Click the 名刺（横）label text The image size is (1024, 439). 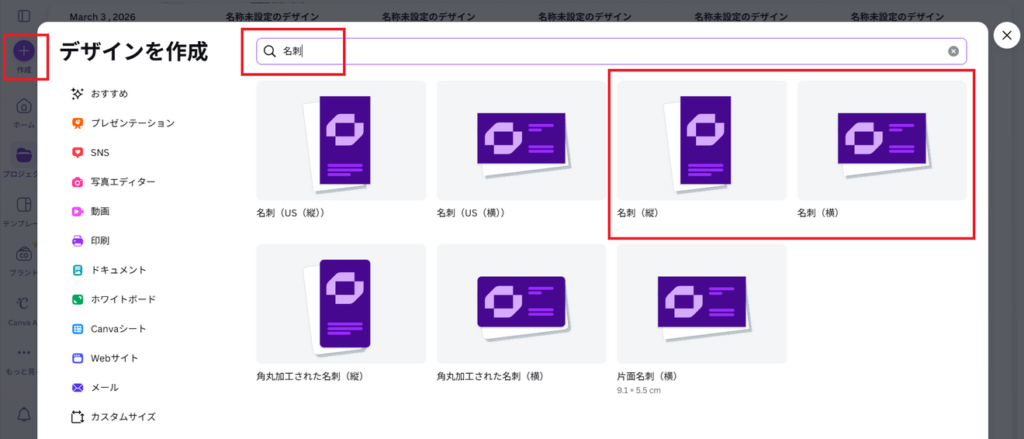pyautogui.click(x=818, y=213)
